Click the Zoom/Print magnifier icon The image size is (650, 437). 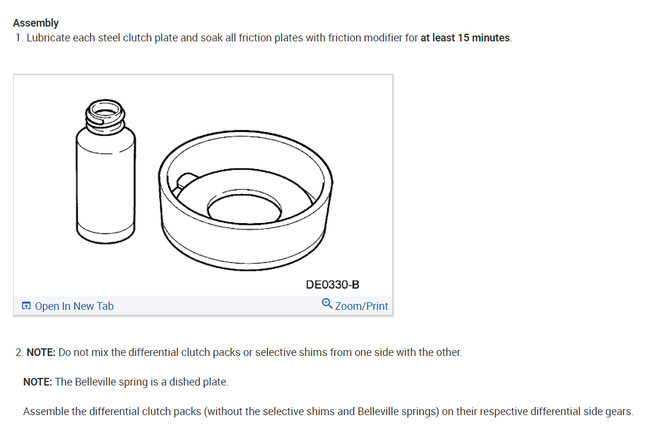pyautogui.click(x=327, y=305)
